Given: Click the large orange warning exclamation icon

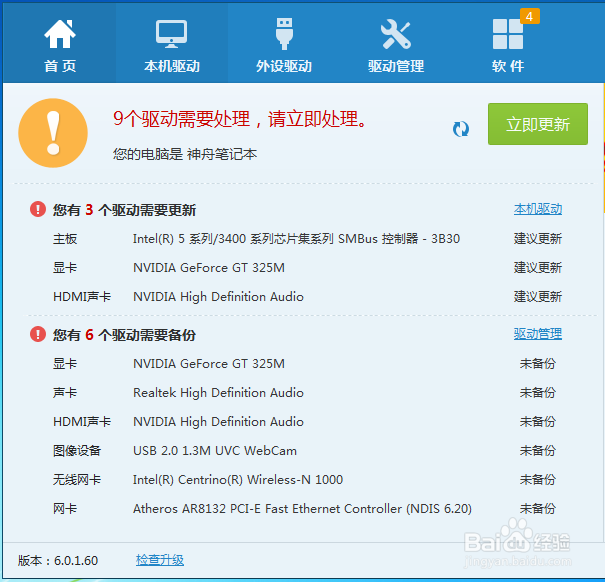Looking at the screenshot, I should tap(53, 133).
